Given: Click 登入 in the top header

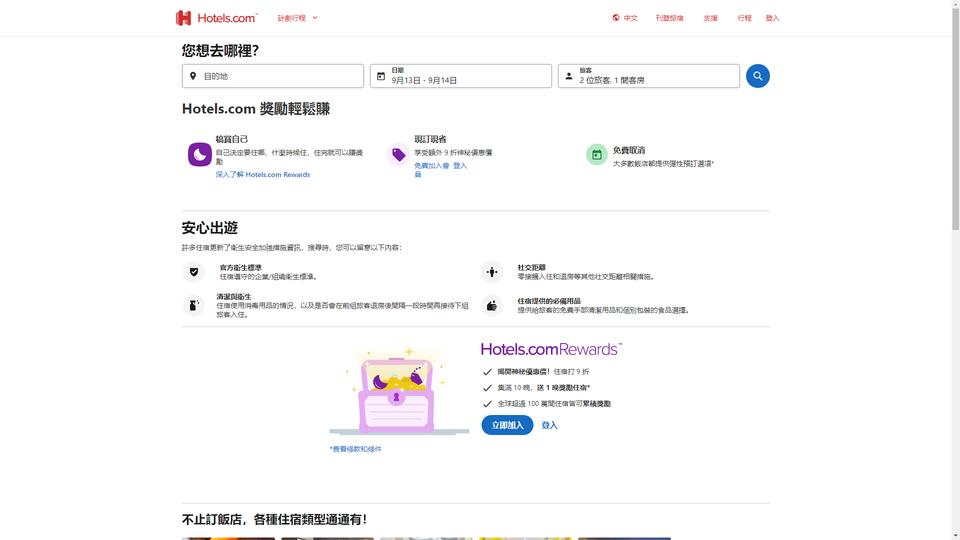Looking at the screenshot, I should [773, 18].
